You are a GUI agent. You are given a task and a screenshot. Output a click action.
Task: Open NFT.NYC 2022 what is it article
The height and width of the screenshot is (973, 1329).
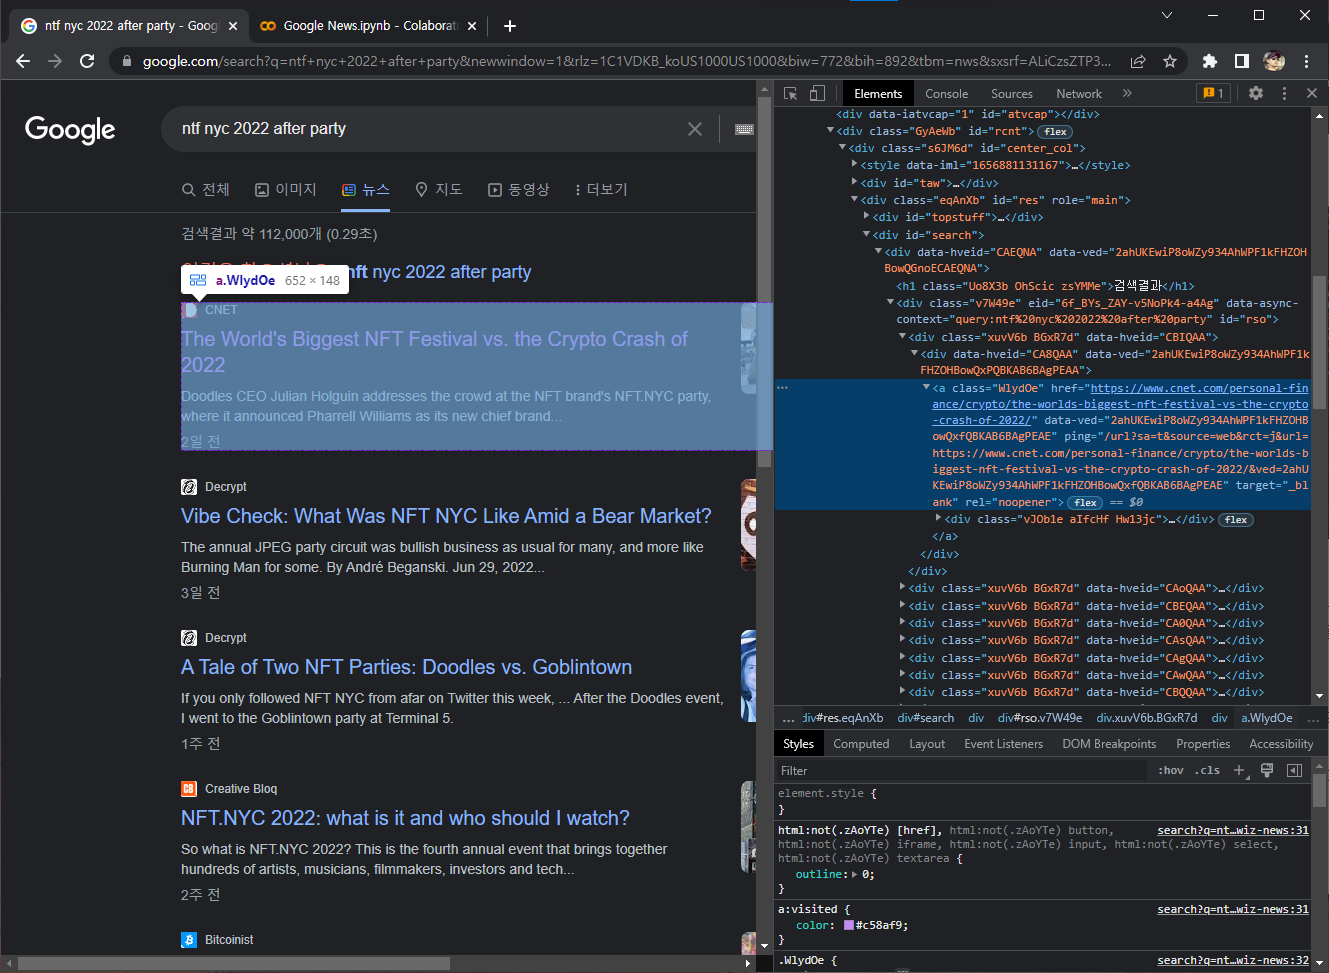tap(405, 818)
